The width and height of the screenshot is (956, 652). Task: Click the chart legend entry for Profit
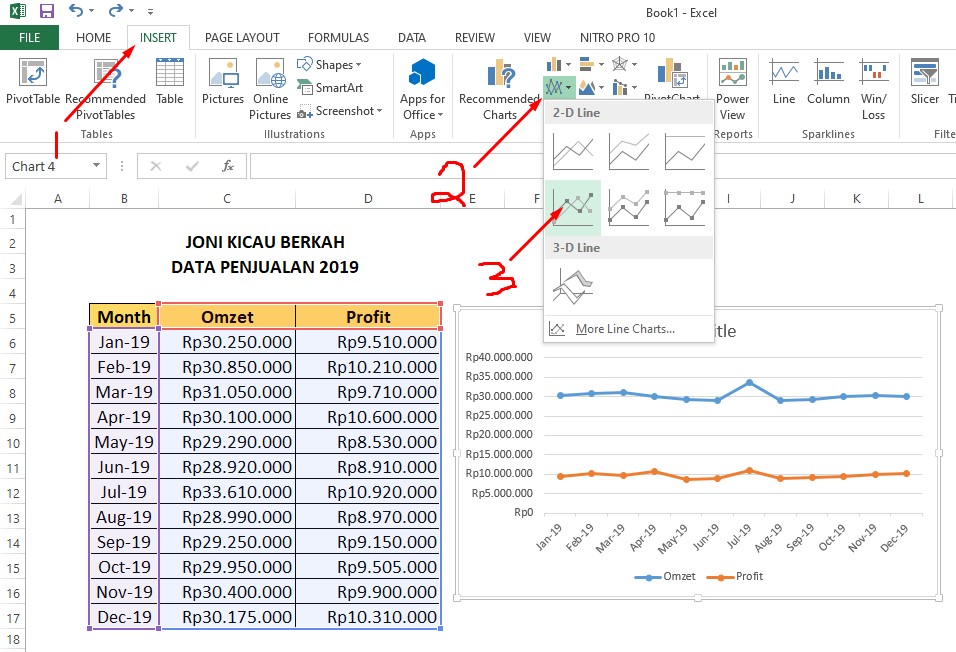tap(735, 576)
